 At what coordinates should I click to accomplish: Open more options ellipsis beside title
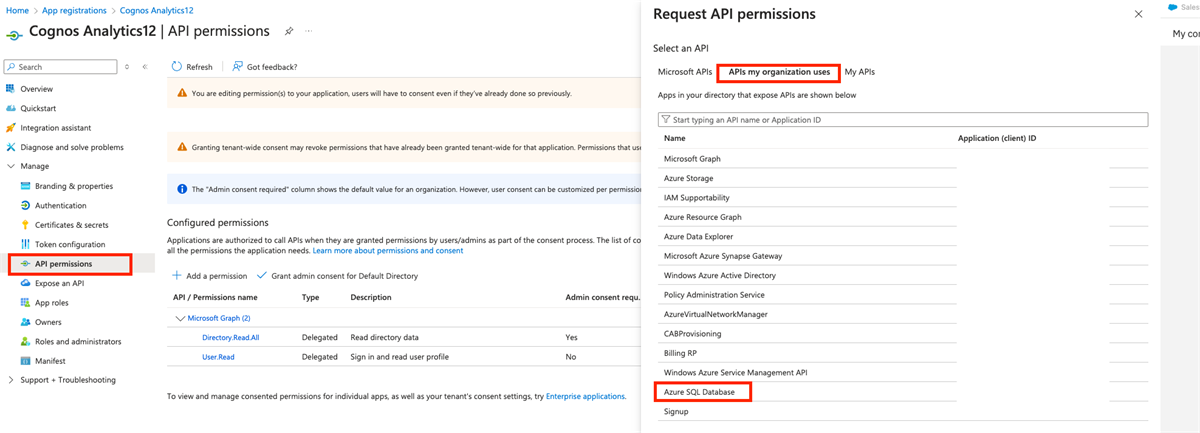pos(308,31)
